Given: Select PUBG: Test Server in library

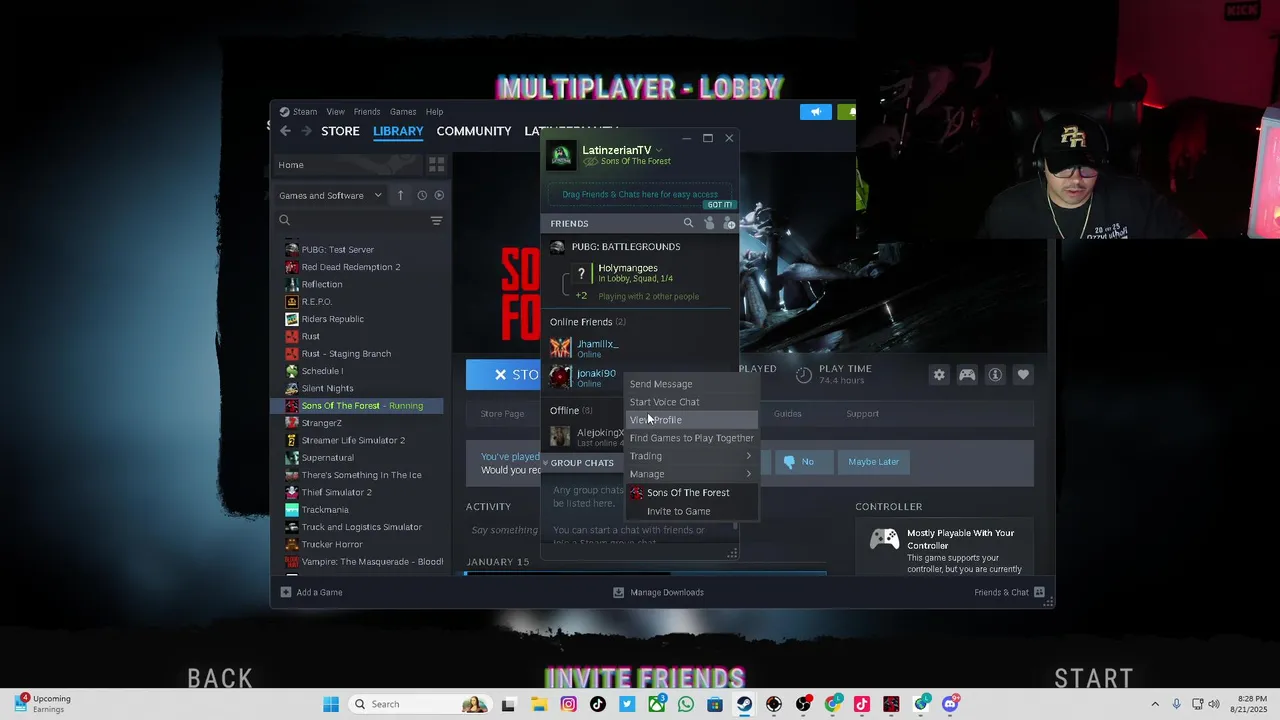Looking at the screenshot, I should (337, 249).
